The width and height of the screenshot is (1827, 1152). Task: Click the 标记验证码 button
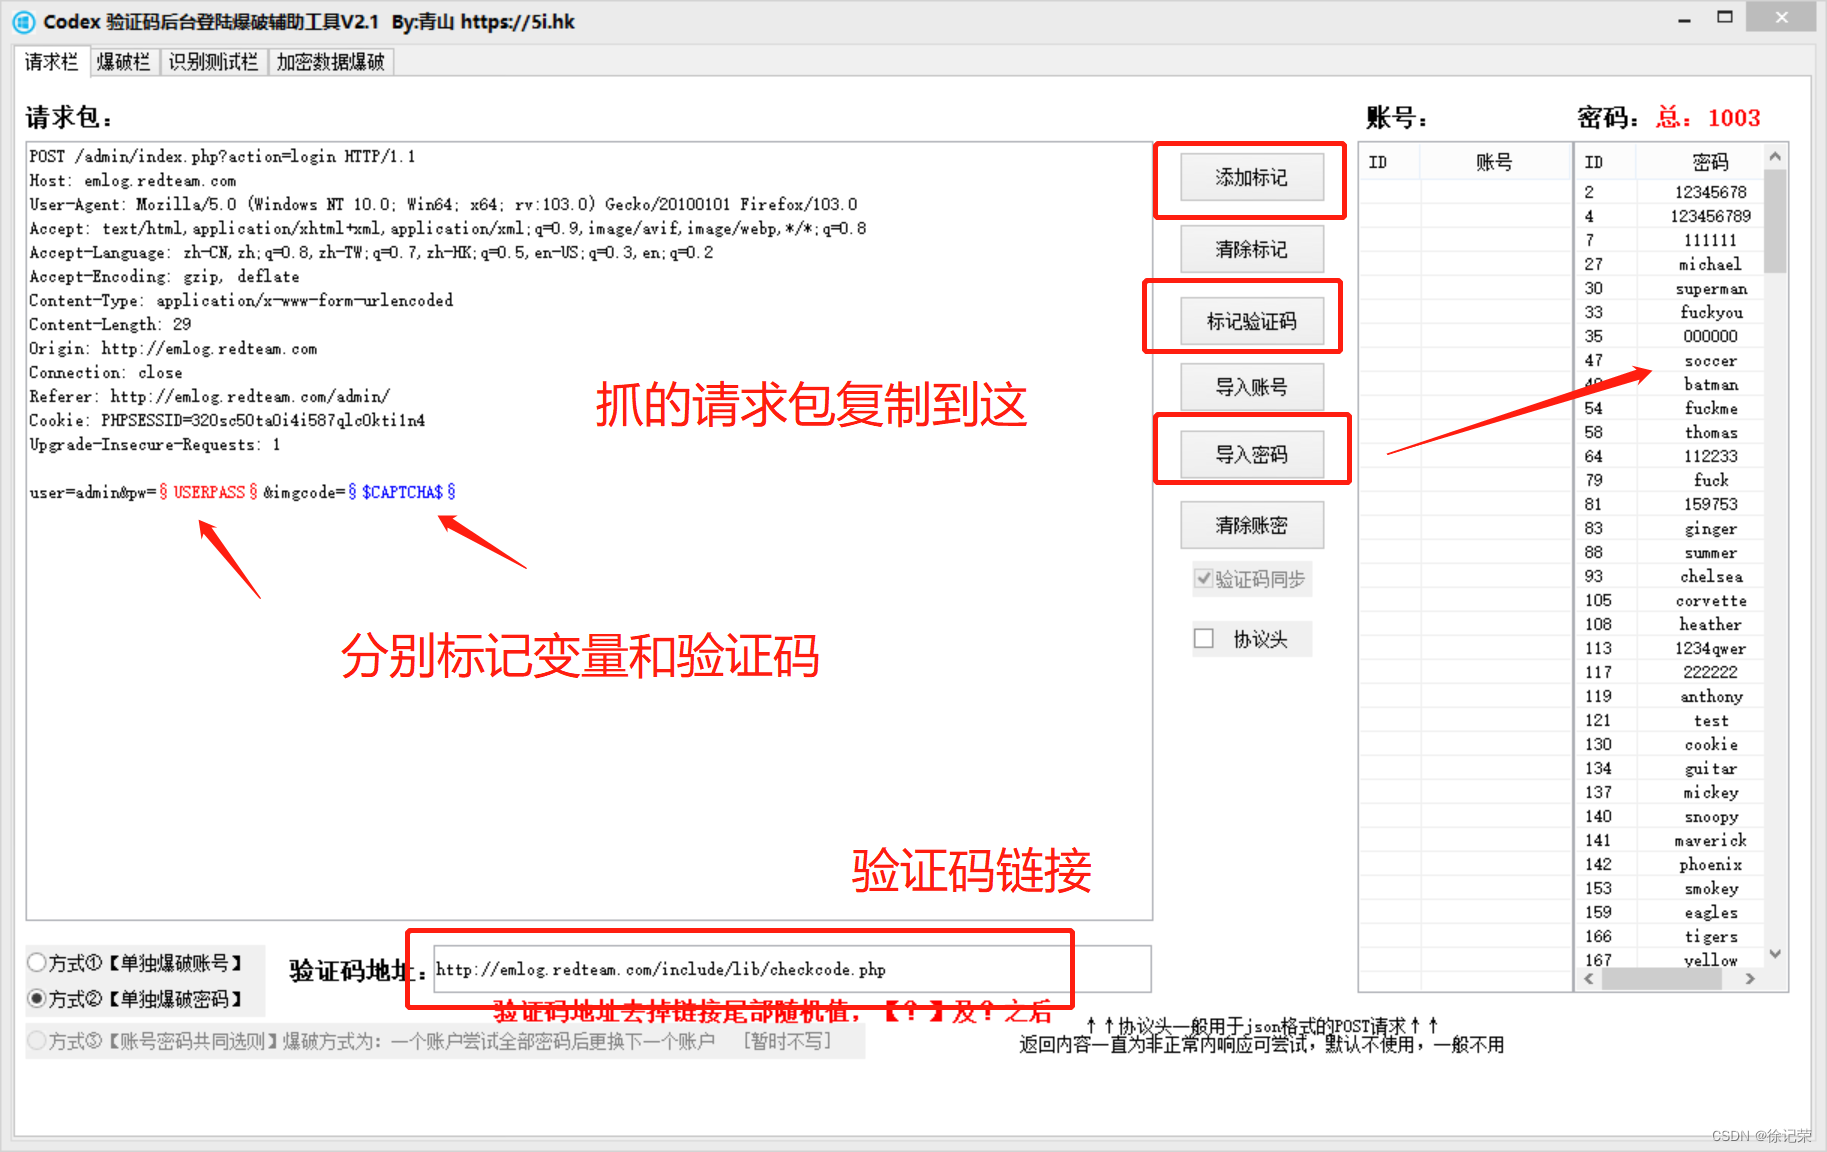[1251, 321]
